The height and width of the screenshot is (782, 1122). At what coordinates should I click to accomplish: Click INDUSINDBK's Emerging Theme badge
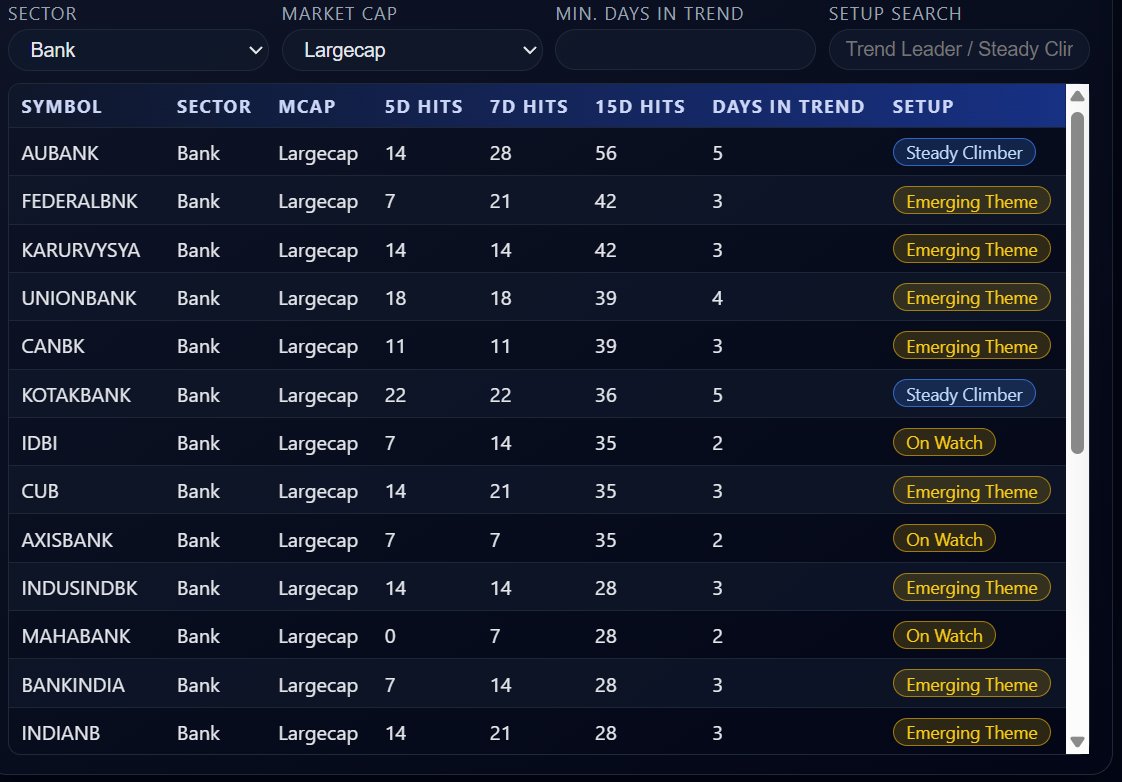[972, 587]
